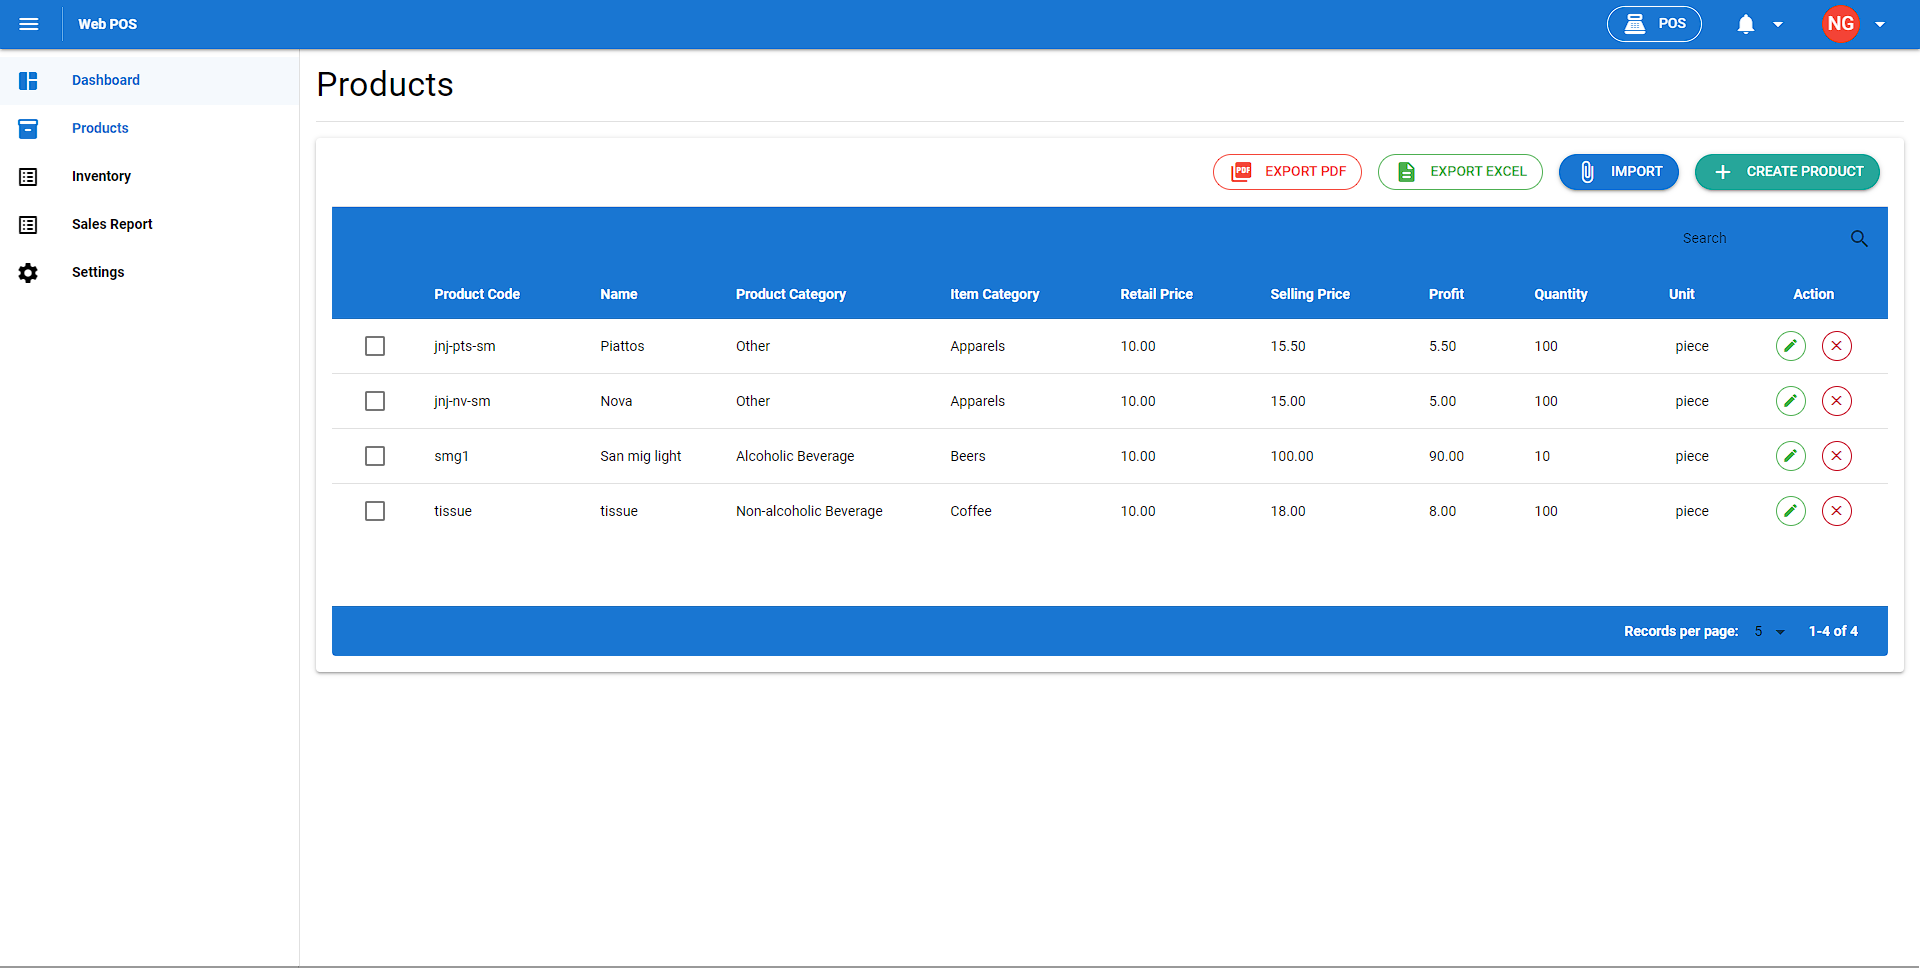The height and width of the screenshot is (968, 1920).
Task: Open Sales Report from sidebar
Action: (x=112, y=224)
